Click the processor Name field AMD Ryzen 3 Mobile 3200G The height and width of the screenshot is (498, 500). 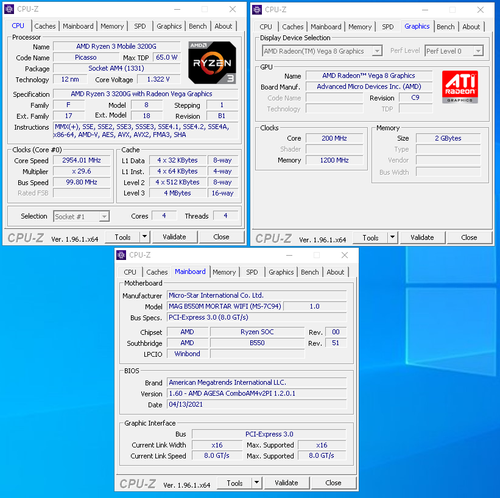coord(116,46)
